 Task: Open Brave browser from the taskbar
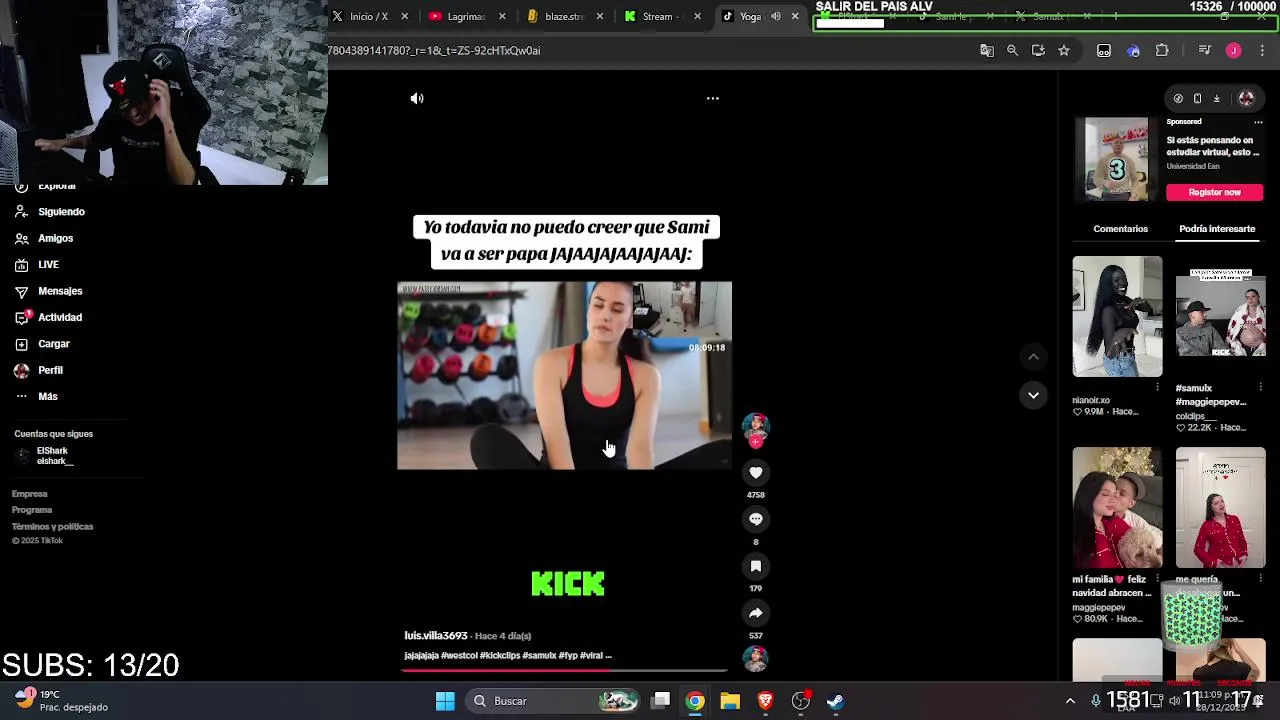point(765,701)
